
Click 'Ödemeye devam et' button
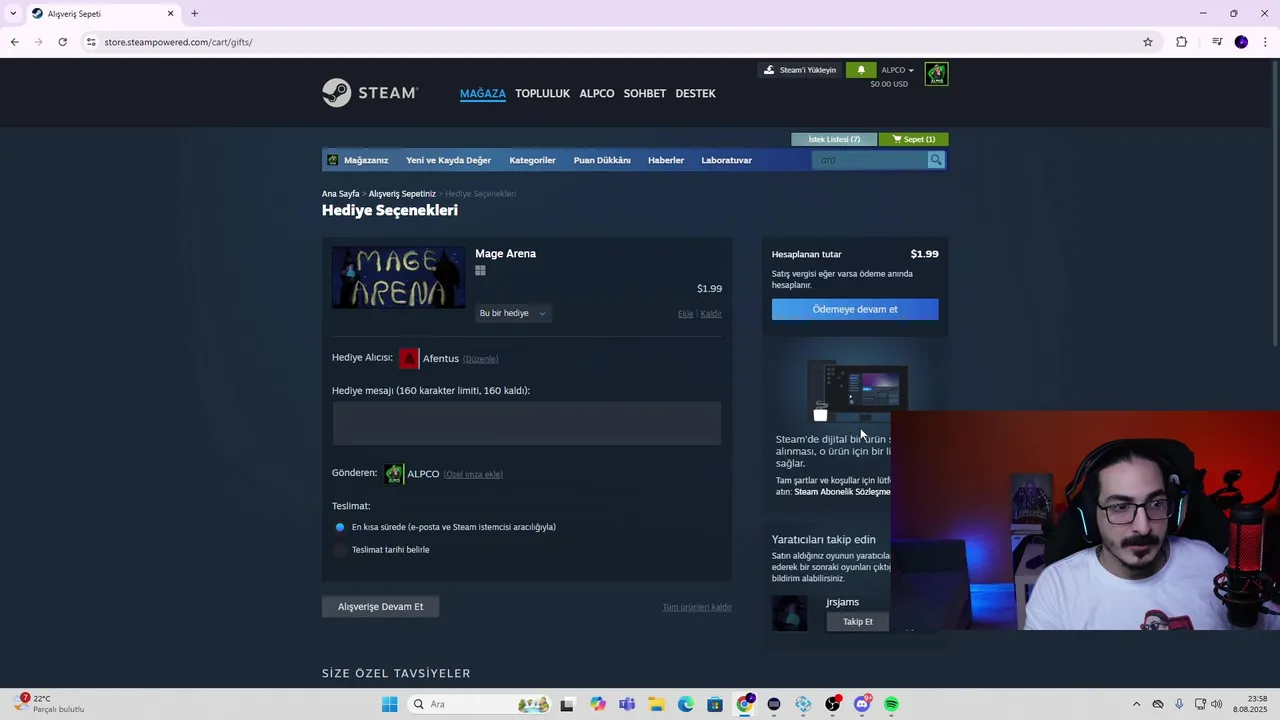pos(855,309)
